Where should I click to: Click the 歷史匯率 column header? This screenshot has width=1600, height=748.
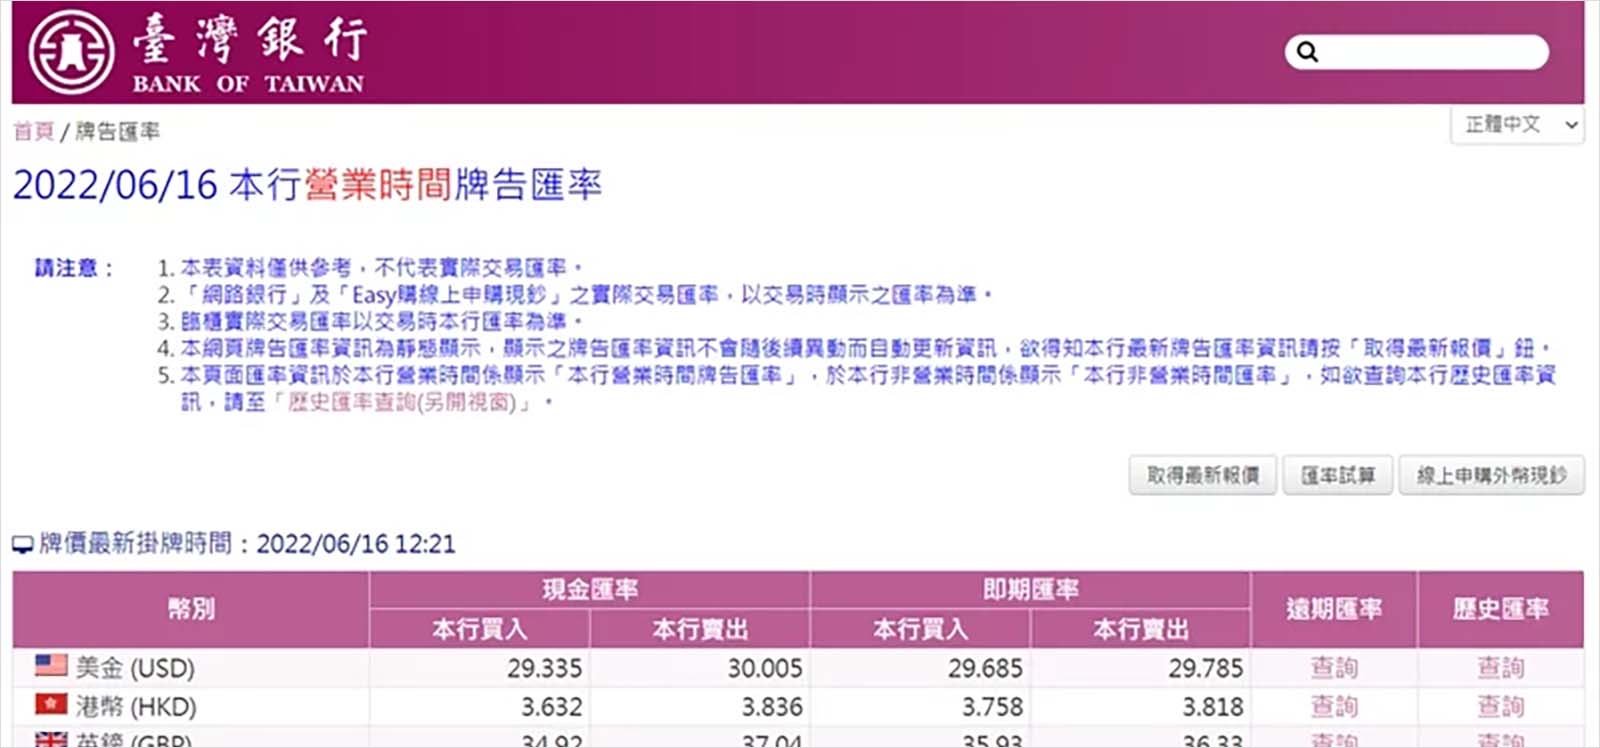[x=1501, y=609]
